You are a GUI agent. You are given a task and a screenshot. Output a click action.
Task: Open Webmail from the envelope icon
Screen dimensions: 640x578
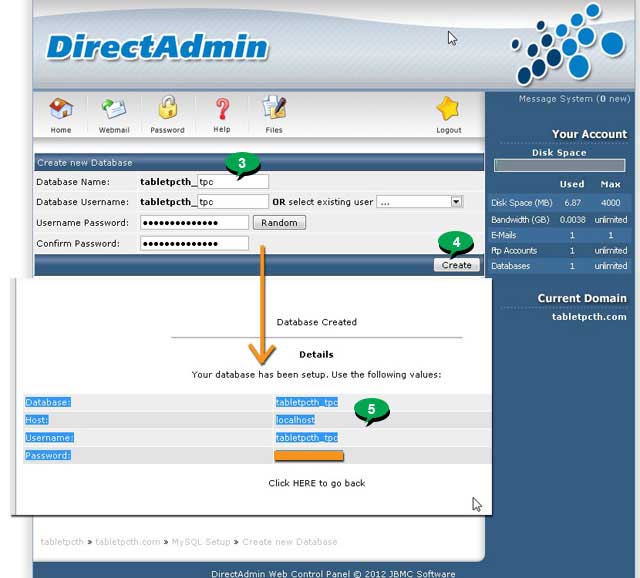(x=114, y=109)
